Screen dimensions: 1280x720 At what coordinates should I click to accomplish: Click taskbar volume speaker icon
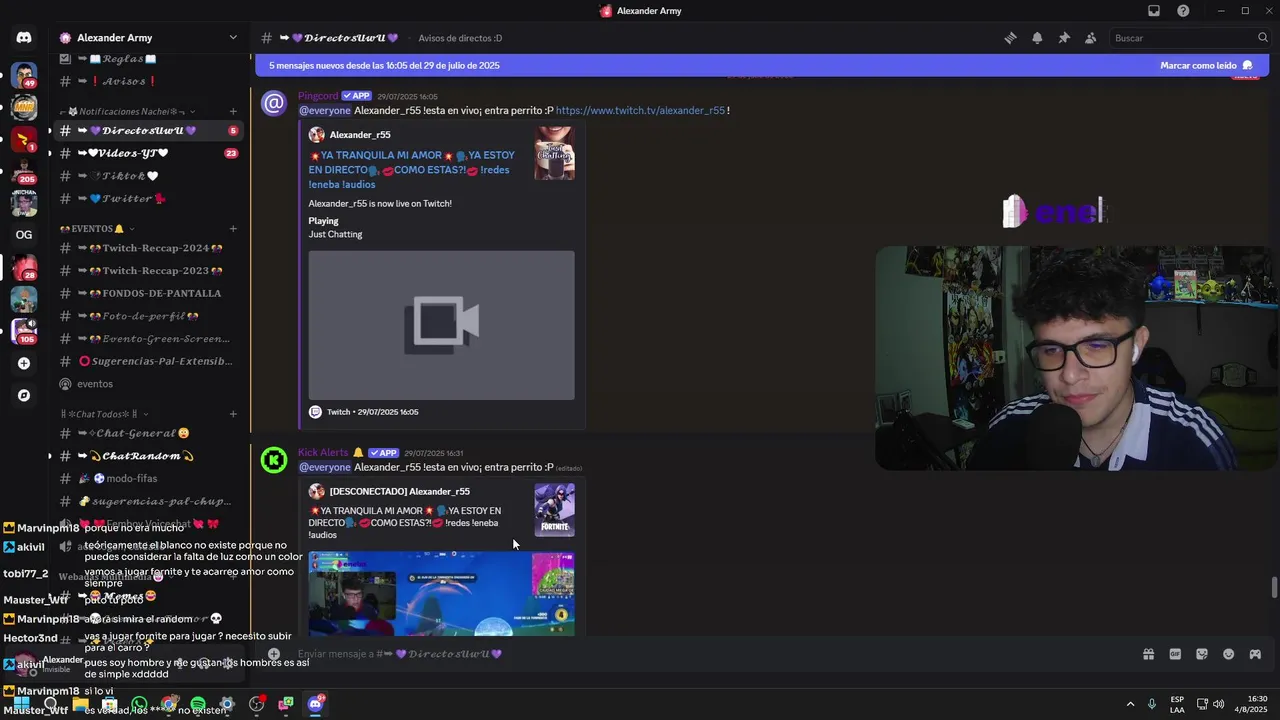(x=1219, y=704)
